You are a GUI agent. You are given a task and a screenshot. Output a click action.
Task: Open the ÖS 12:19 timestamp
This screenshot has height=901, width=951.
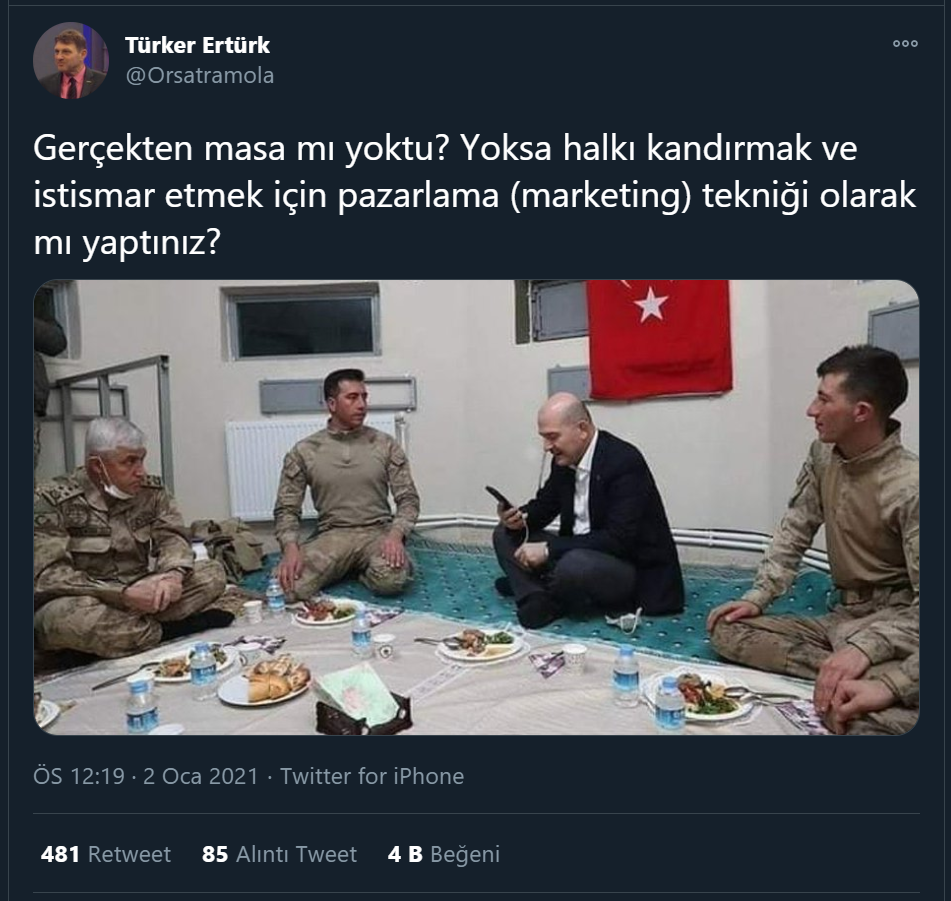79,776
